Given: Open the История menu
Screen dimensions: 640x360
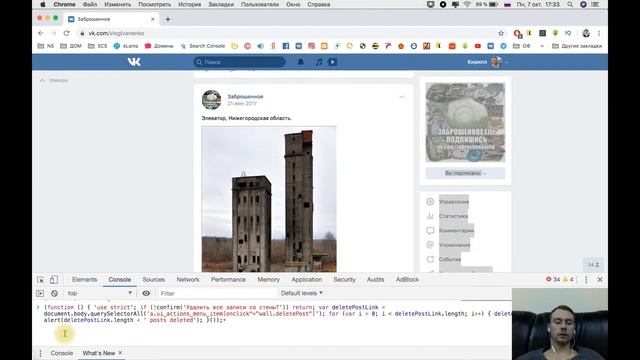Looking at the screenshot, I should point(189,4).
